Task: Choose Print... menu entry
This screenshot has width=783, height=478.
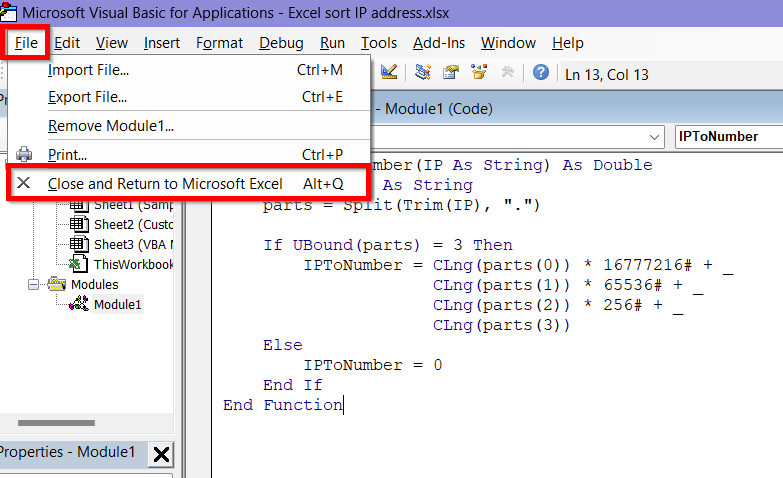Action: (x=189, y=154)
